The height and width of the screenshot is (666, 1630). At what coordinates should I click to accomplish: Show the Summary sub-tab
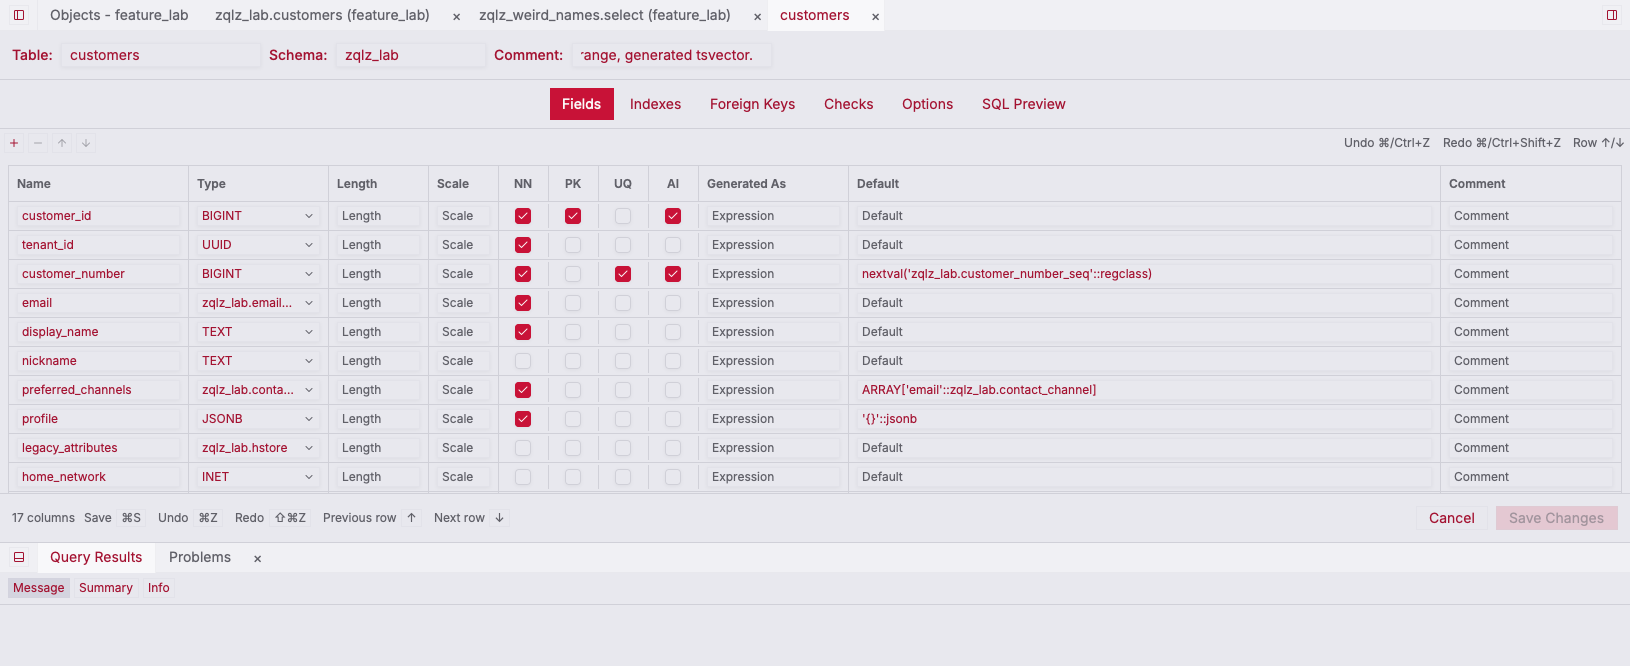coord(106,588)
